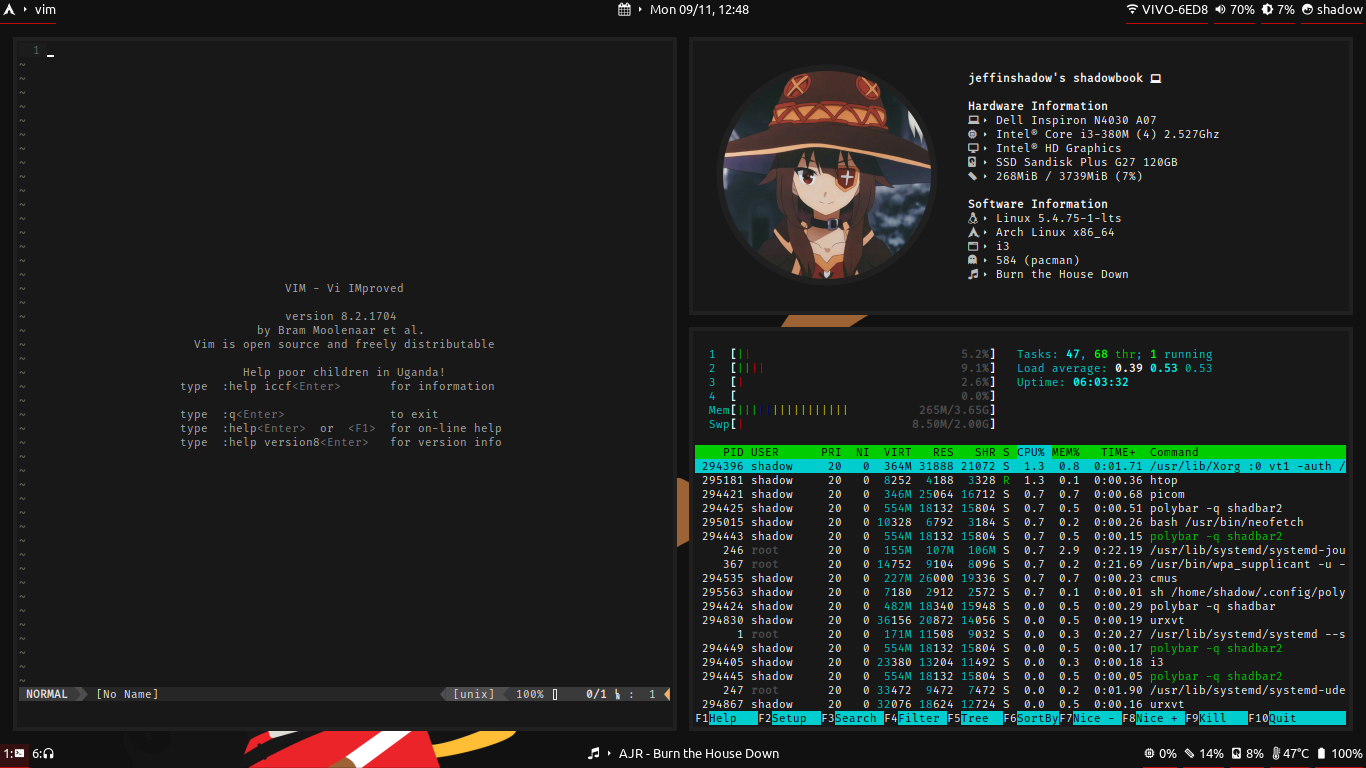Image resolution: width=1366 pixels, height=768 pixels.
Task: Click vim line 1 text area
Action: 358,51
